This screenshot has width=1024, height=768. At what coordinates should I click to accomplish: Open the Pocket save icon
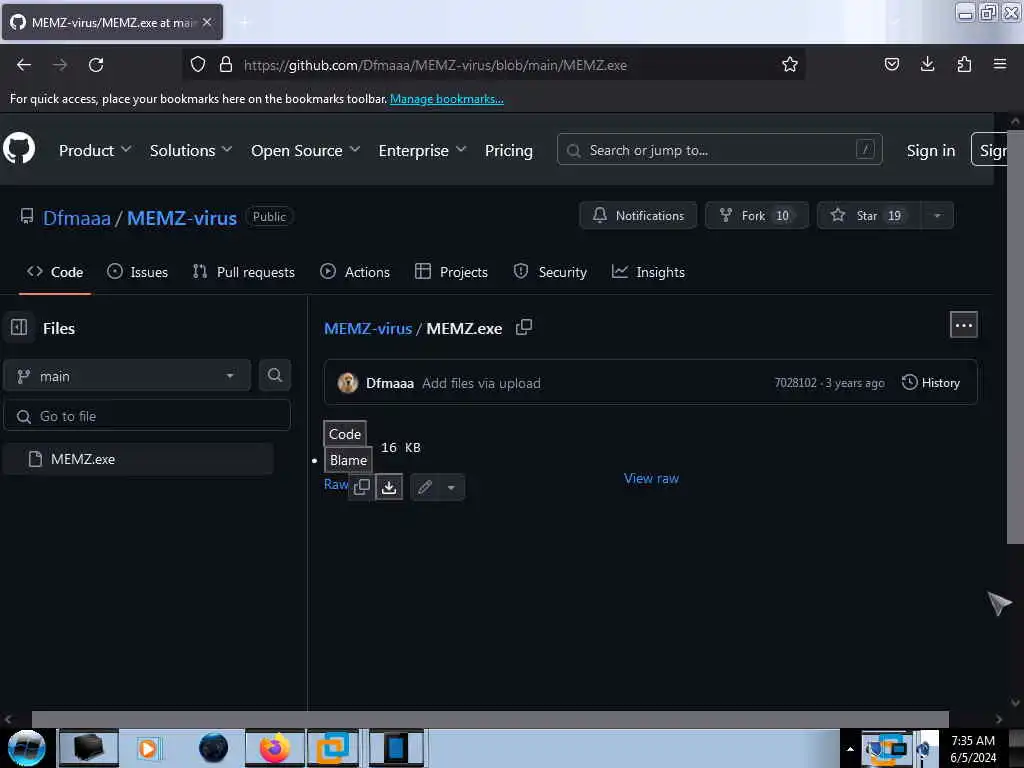(x=891, y=64)
